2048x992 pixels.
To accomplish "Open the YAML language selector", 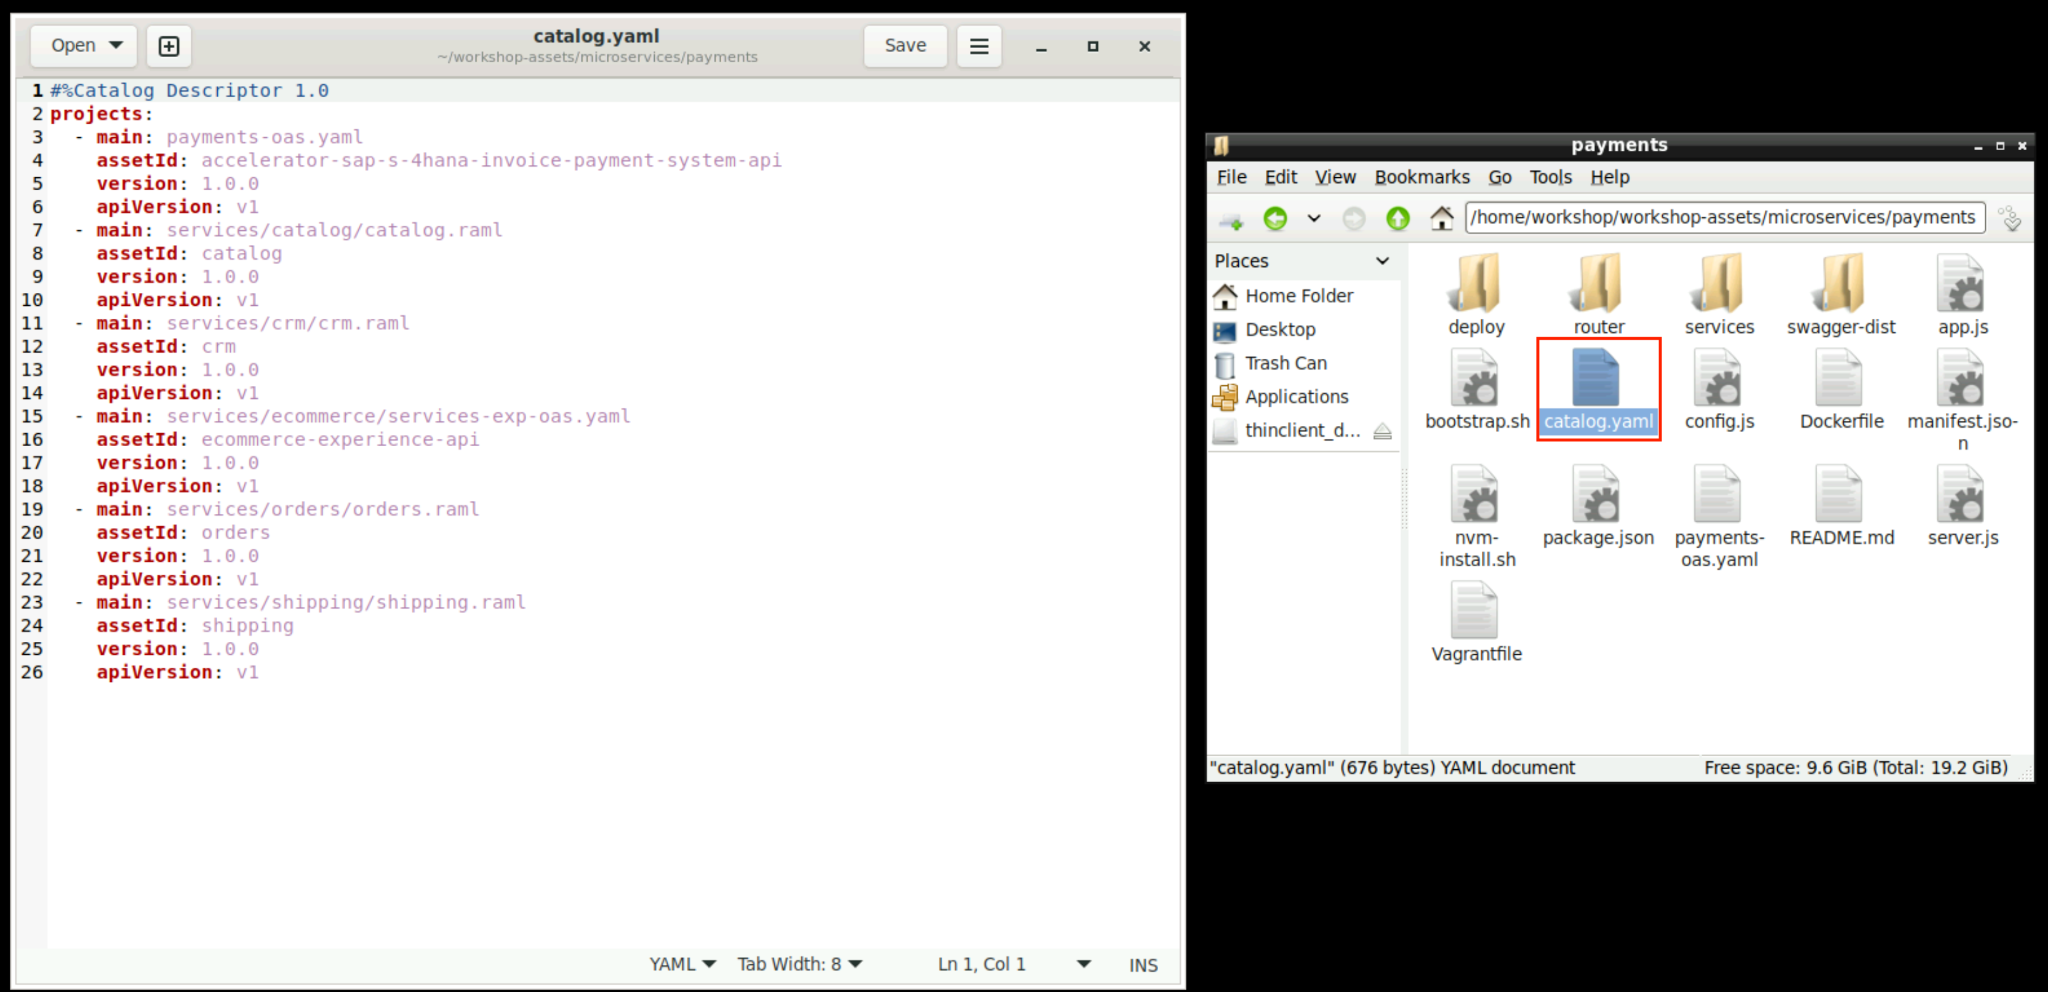I will 682,964.
